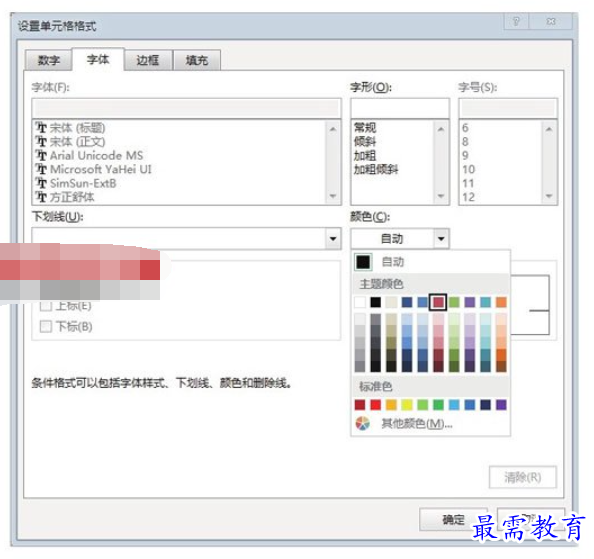This screenshot has width=594, height=559.
Task: Pick font size 9
Action: click(465, 155)
